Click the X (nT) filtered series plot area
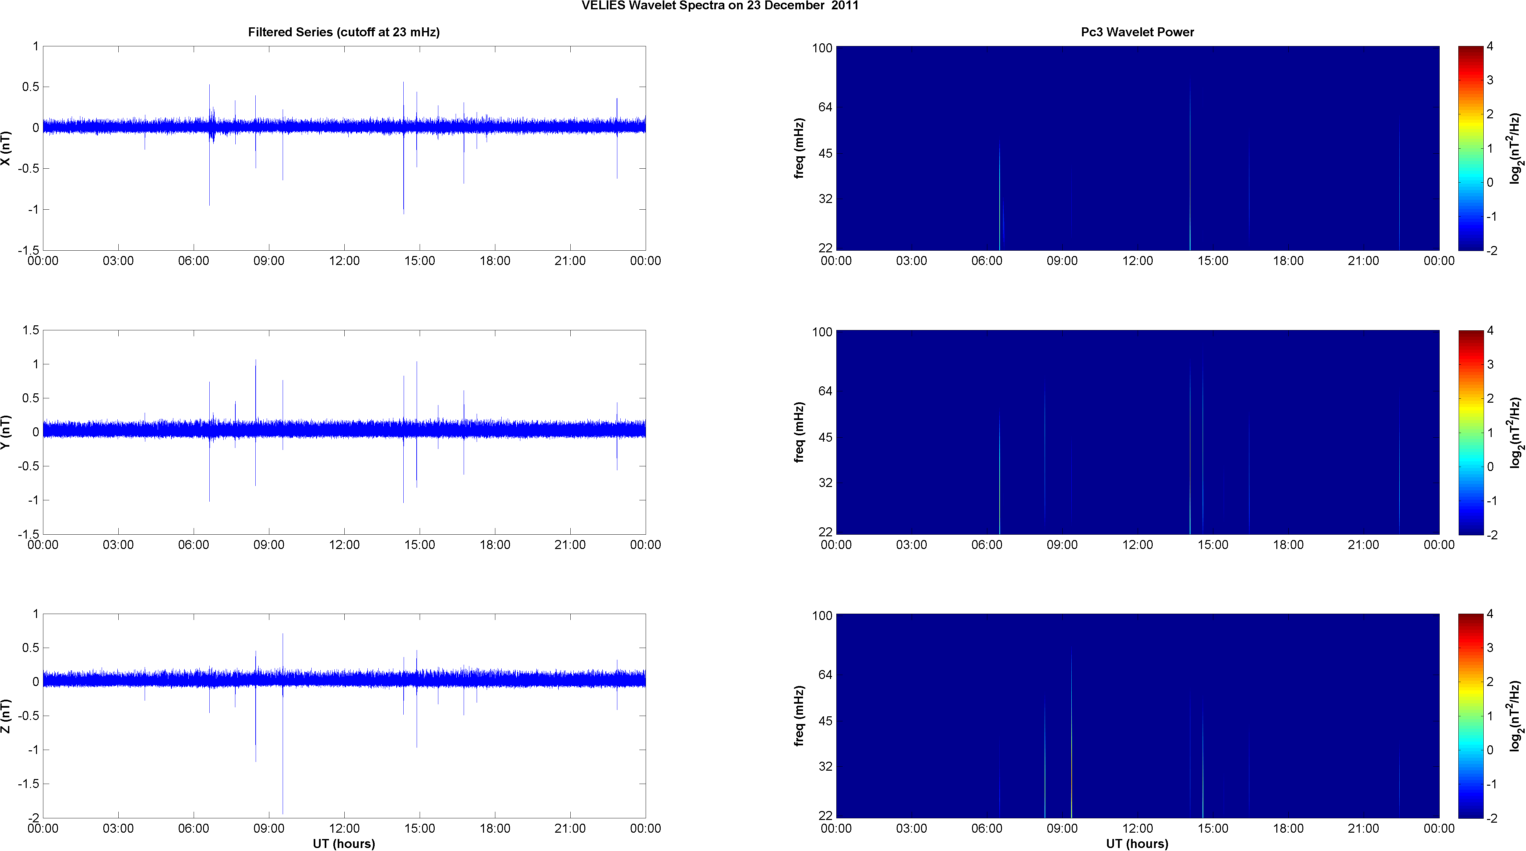 344,148
